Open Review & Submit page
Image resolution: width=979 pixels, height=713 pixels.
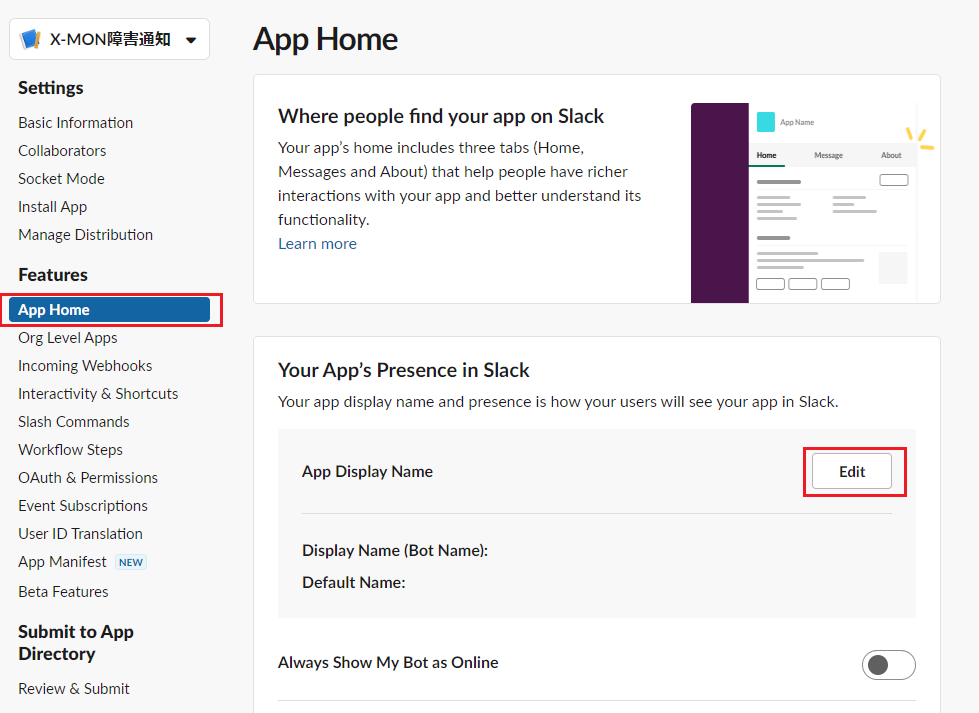click(x=74, y=689)
